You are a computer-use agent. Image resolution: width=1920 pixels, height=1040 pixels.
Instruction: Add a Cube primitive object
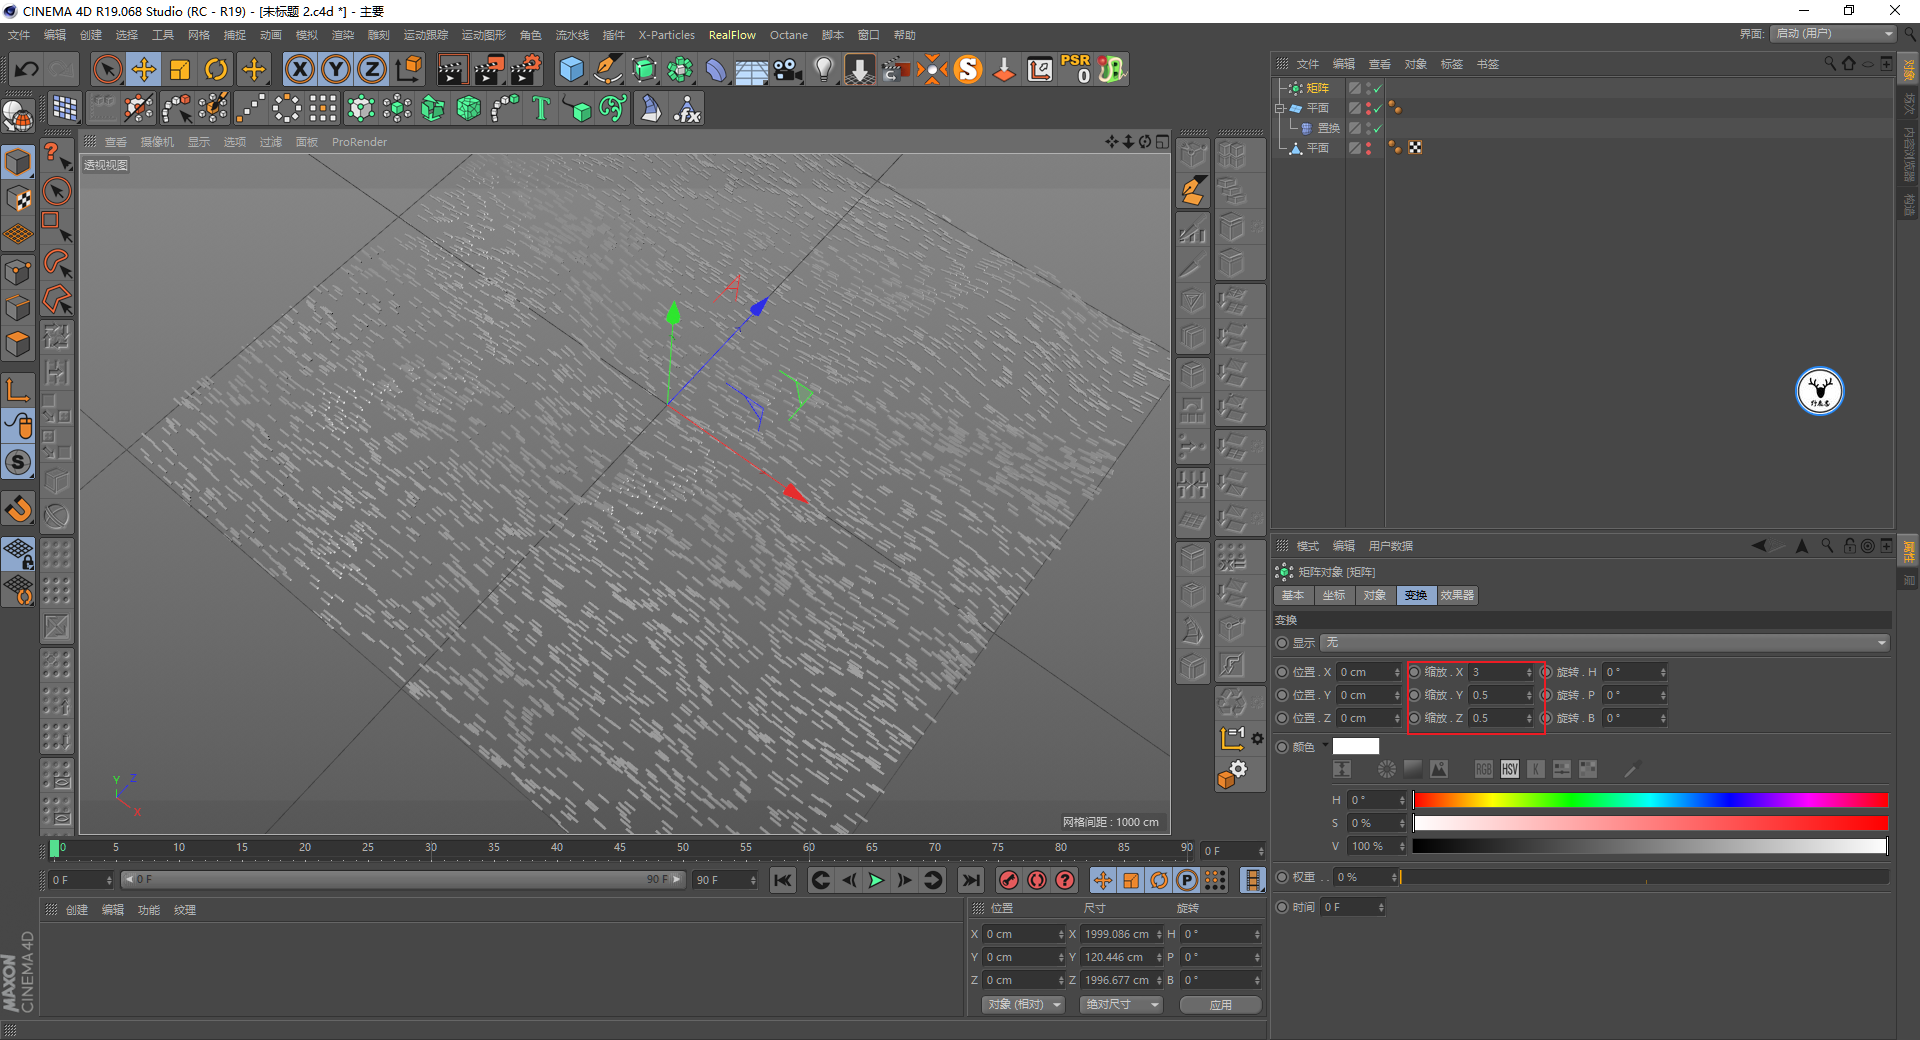tap(571, 69)
